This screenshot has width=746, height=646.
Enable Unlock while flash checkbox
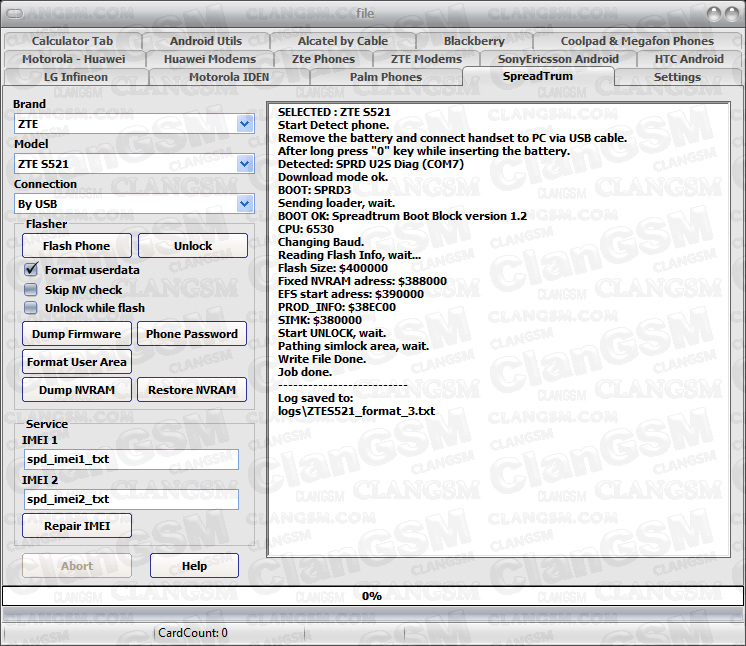point(31,308)
